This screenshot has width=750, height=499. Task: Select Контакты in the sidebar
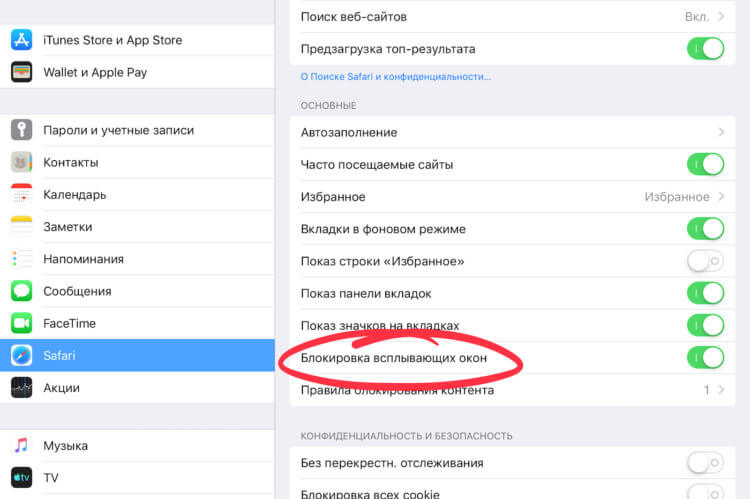[x=137, y=162]
